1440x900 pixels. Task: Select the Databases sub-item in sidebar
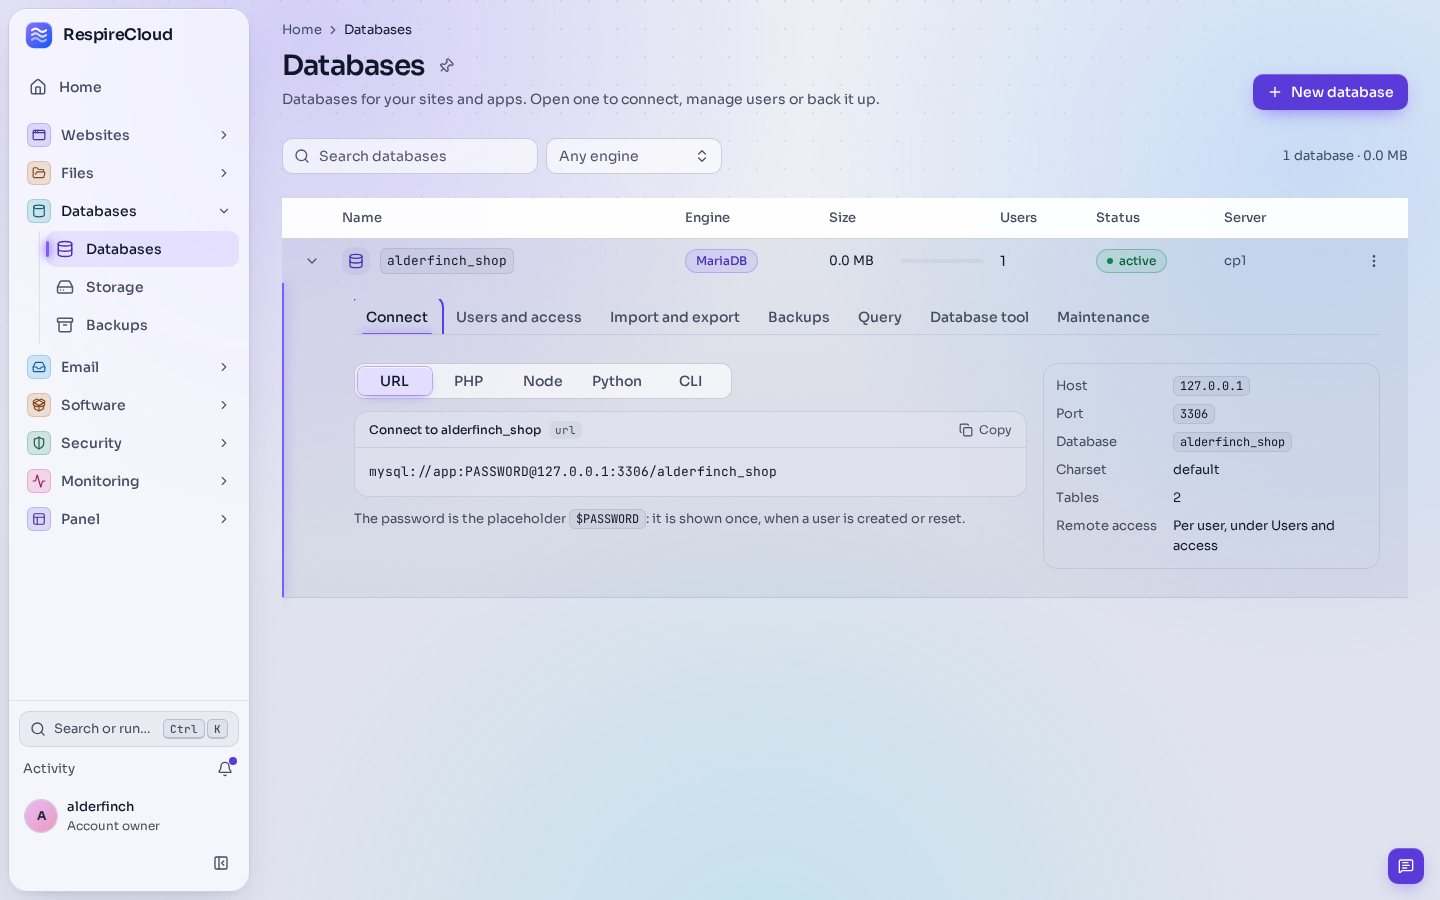tap(141, 249)
